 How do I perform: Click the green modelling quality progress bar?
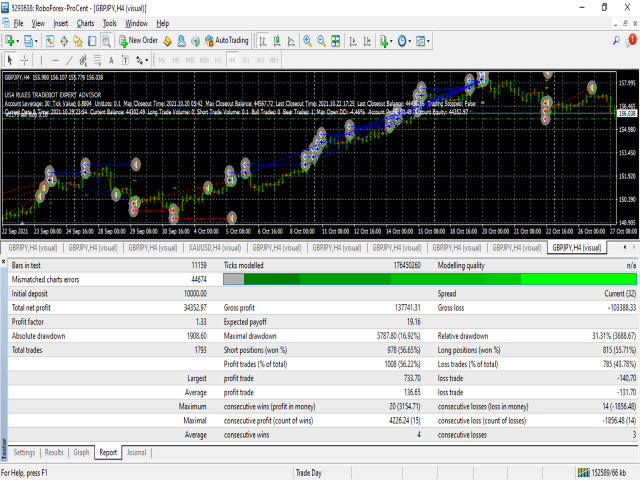tap(429, 279)
